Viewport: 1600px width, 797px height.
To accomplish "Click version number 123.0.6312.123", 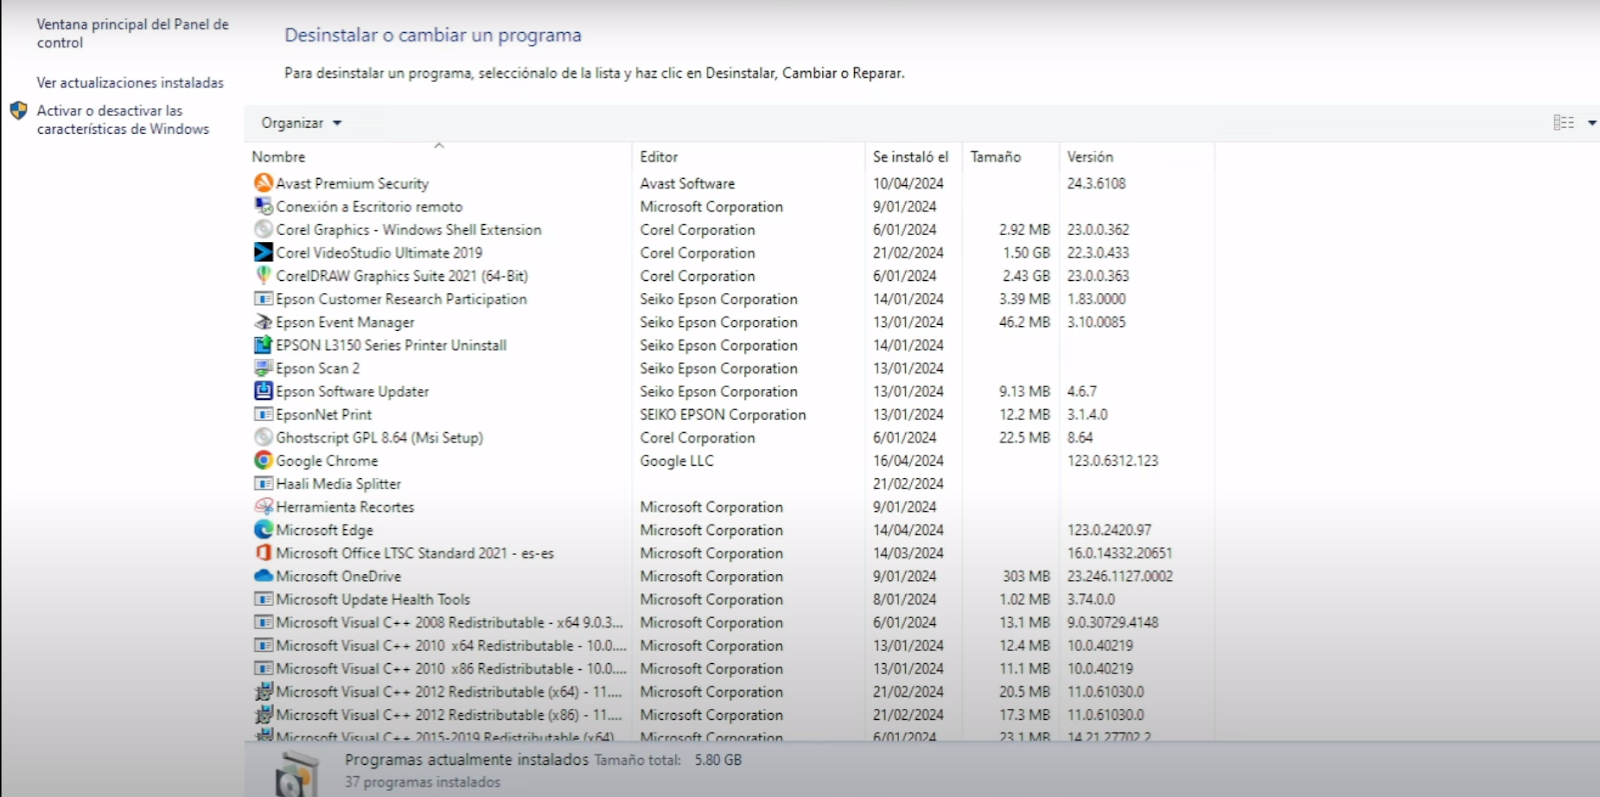I will pos(1112,461).
